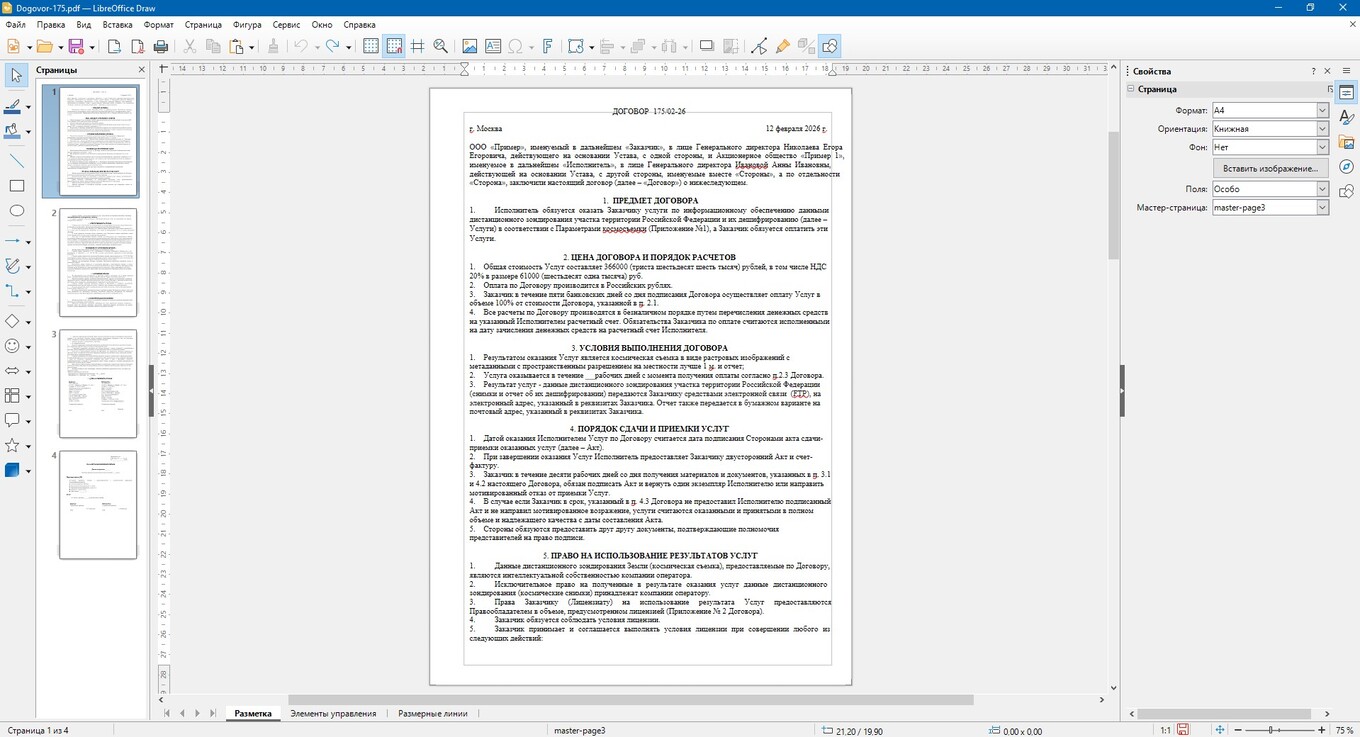Select the Rectangle shape tool
Screen dimensions: 1360x737
click(x=16, y=186)
